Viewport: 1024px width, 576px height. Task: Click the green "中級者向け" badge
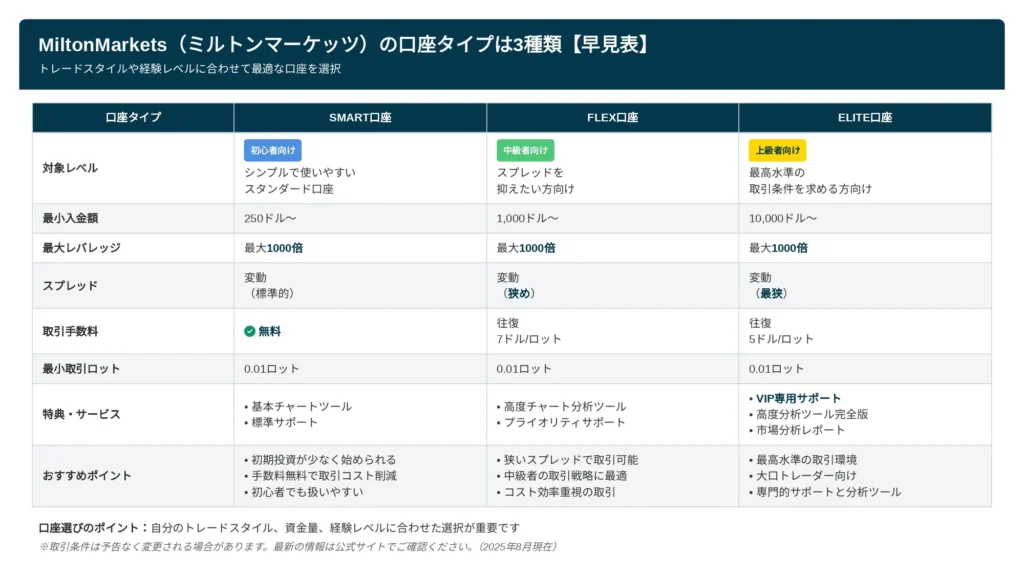(x=525, y=150)
